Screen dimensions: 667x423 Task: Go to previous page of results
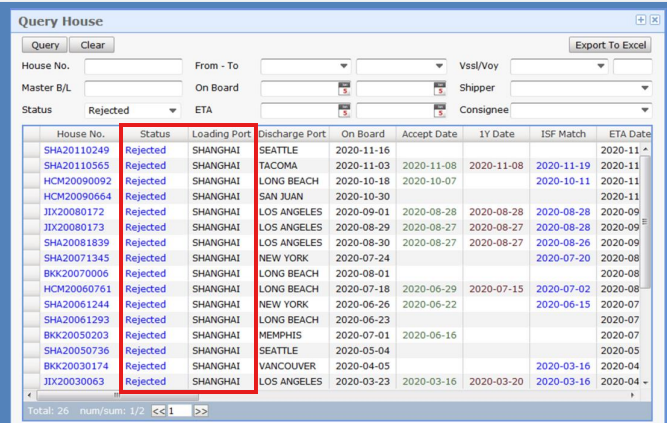pyautogui.click(x=157, y=410)
